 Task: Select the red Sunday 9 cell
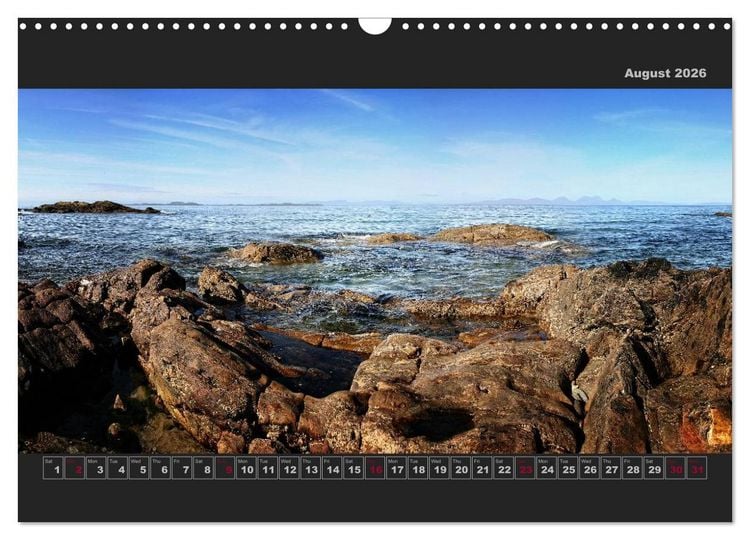pos(225,468)
